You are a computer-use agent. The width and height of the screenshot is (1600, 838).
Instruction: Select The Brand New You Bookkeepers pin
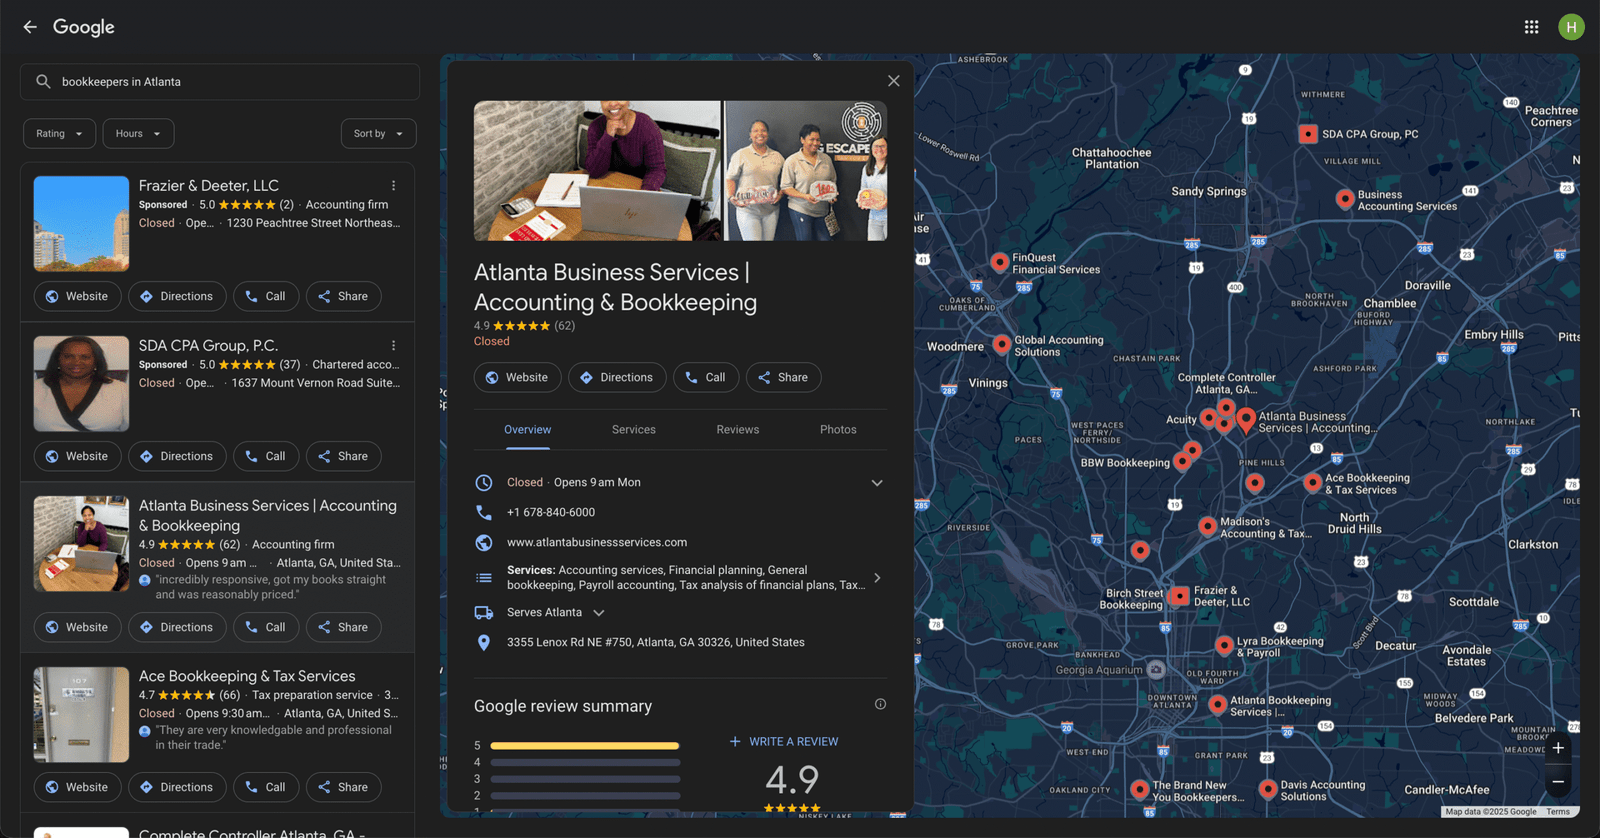tap(1139, 789)
